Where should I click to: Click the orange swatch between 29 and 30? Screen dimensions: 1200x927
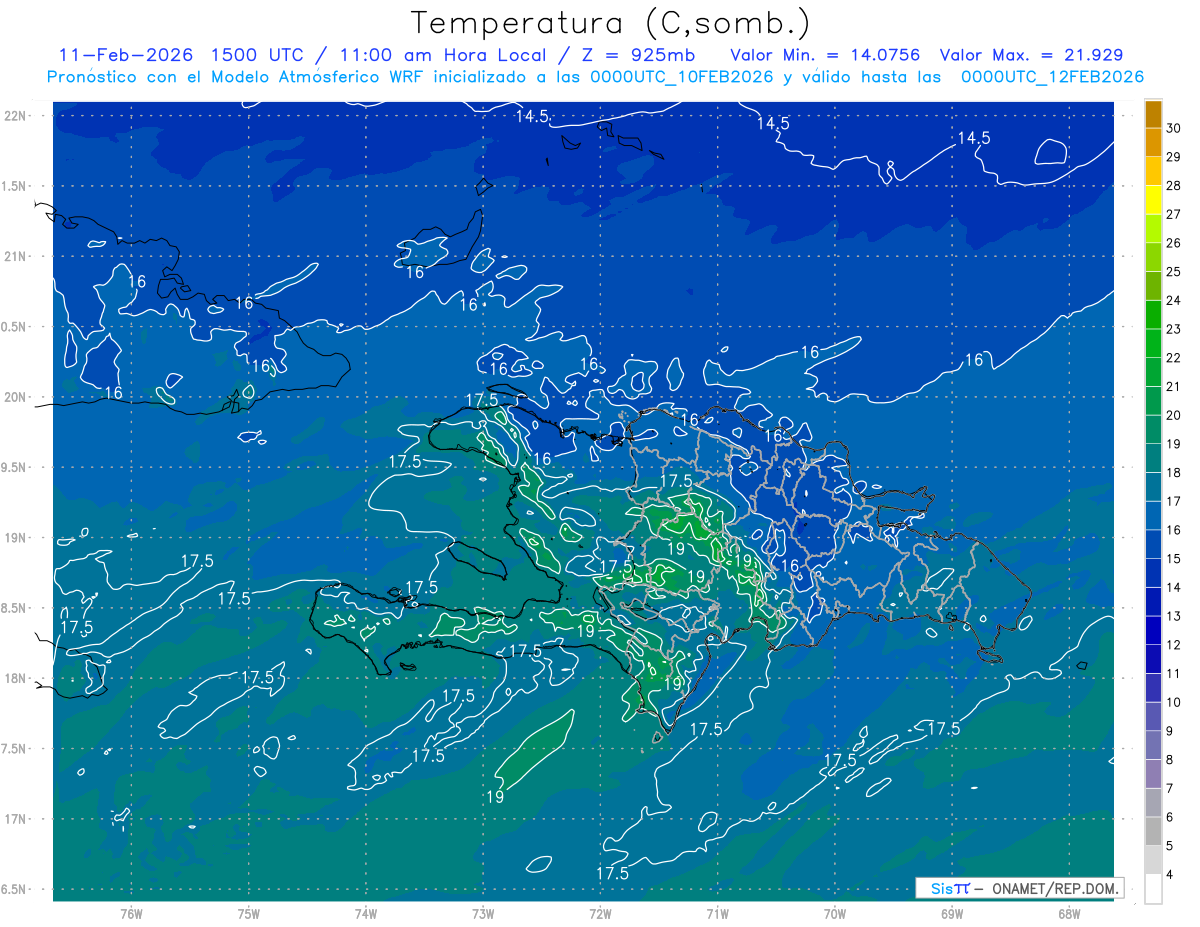tap(1153, 142)
